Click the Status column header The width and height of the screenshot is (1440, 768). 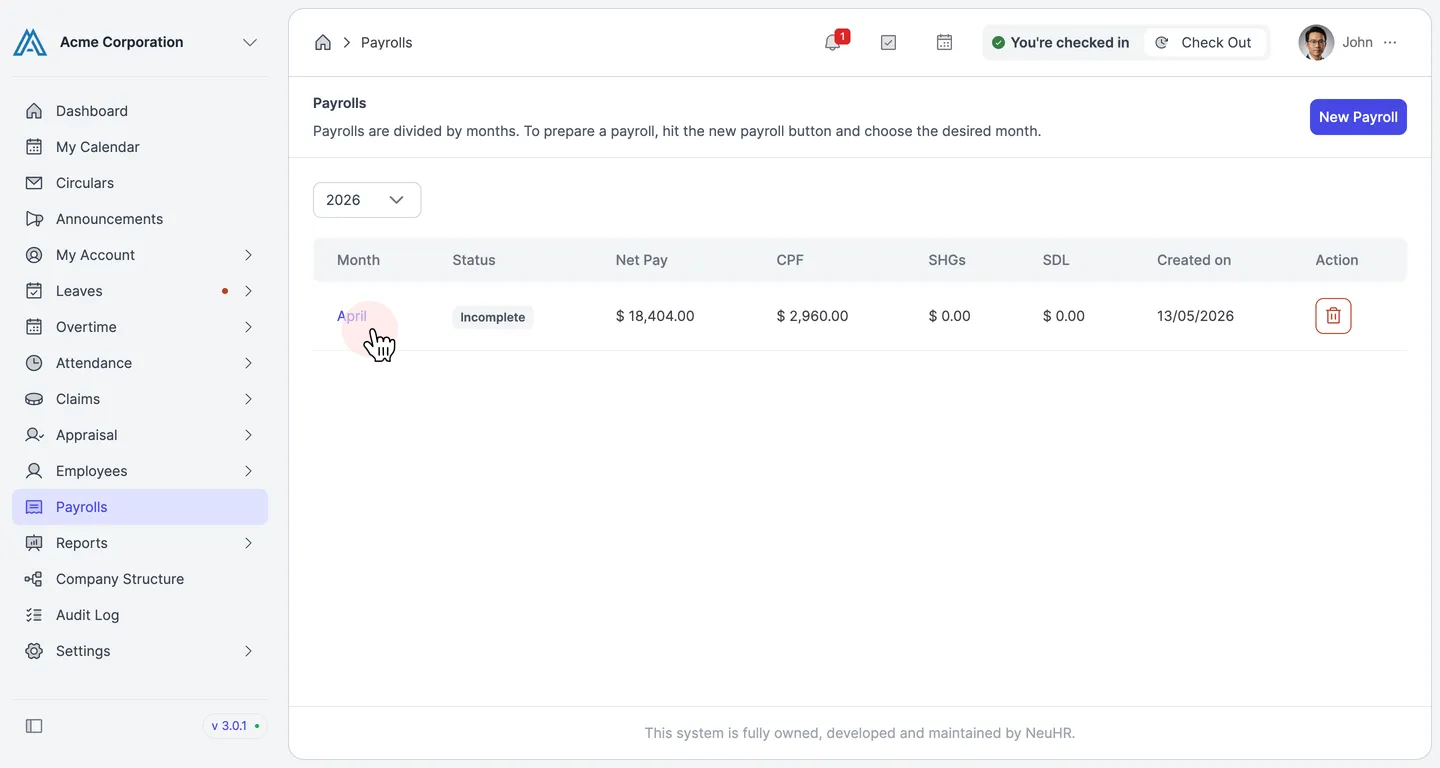(x=474, y=260)
